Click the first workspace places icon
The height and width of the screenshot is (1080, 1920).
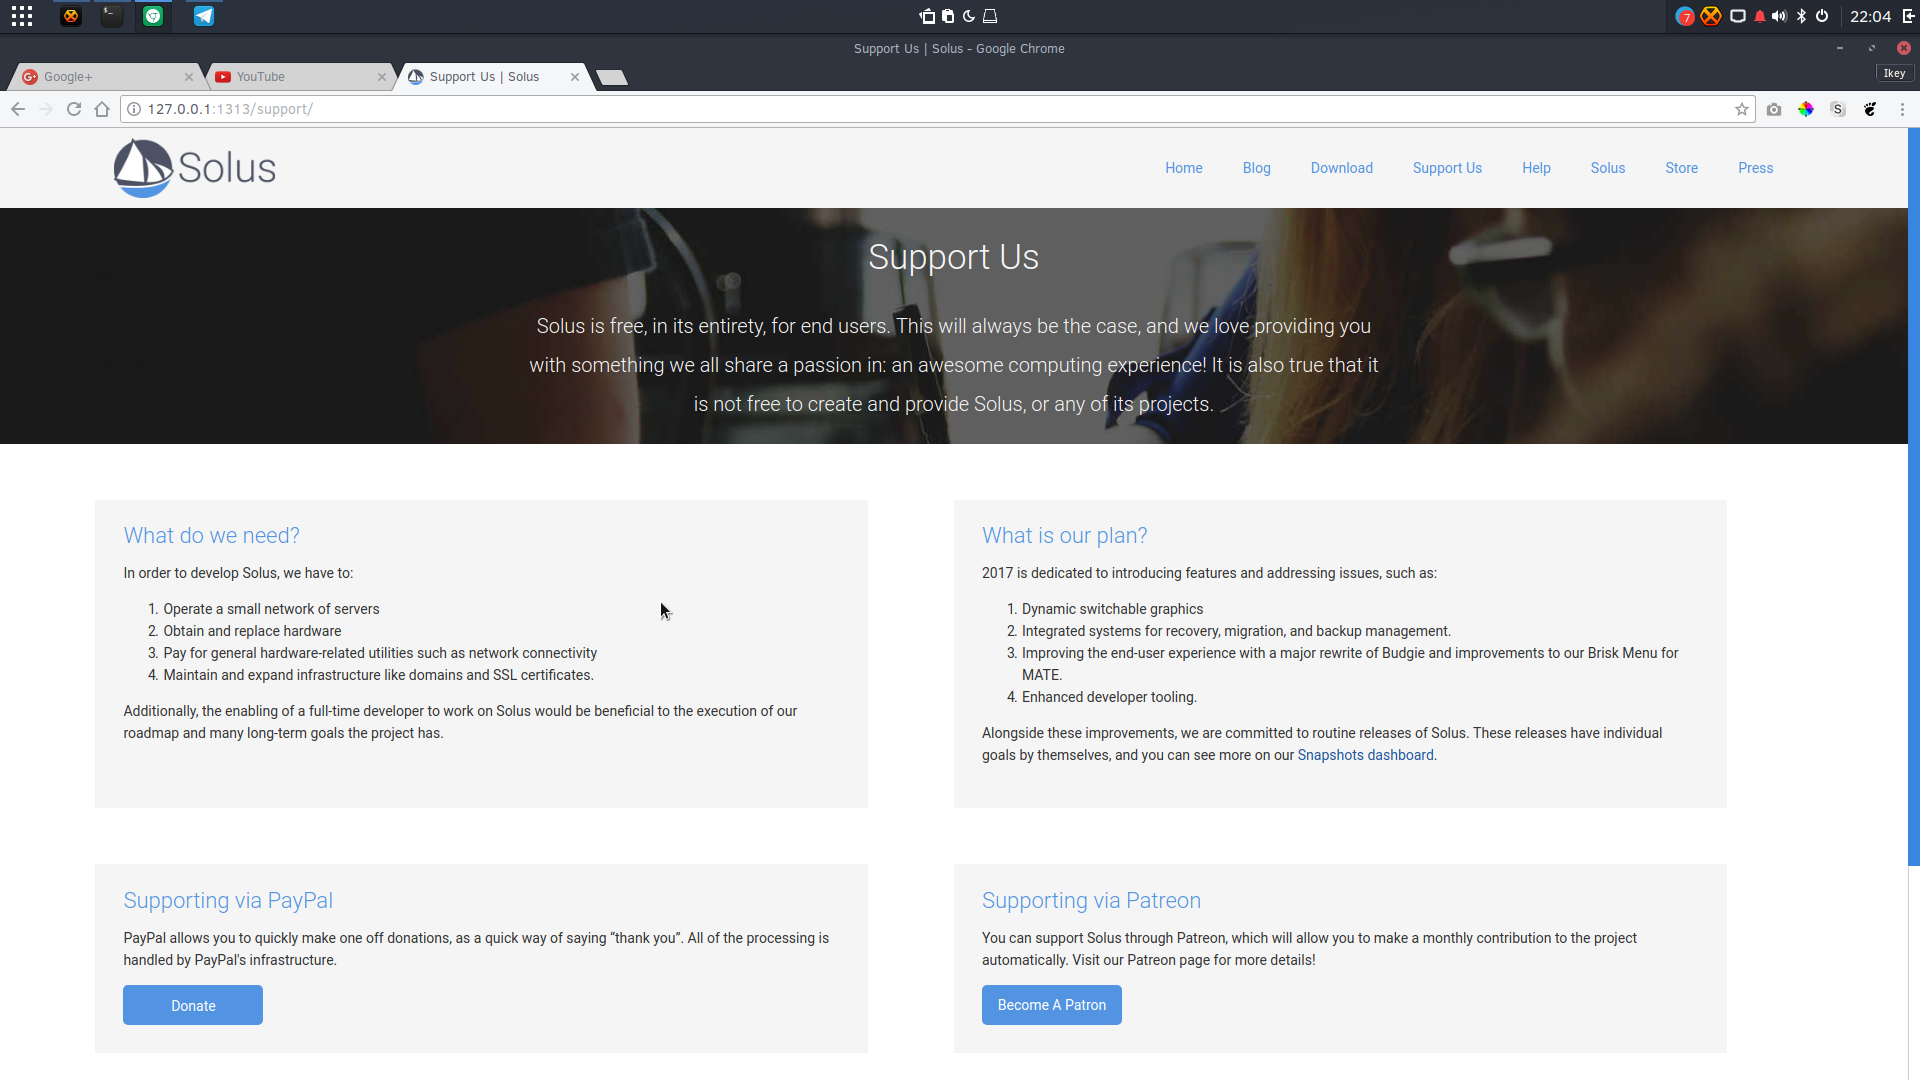[927, 16]
